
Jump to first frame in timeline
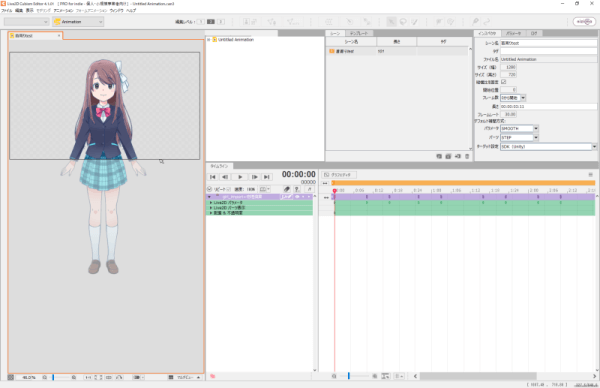point(213,177)
